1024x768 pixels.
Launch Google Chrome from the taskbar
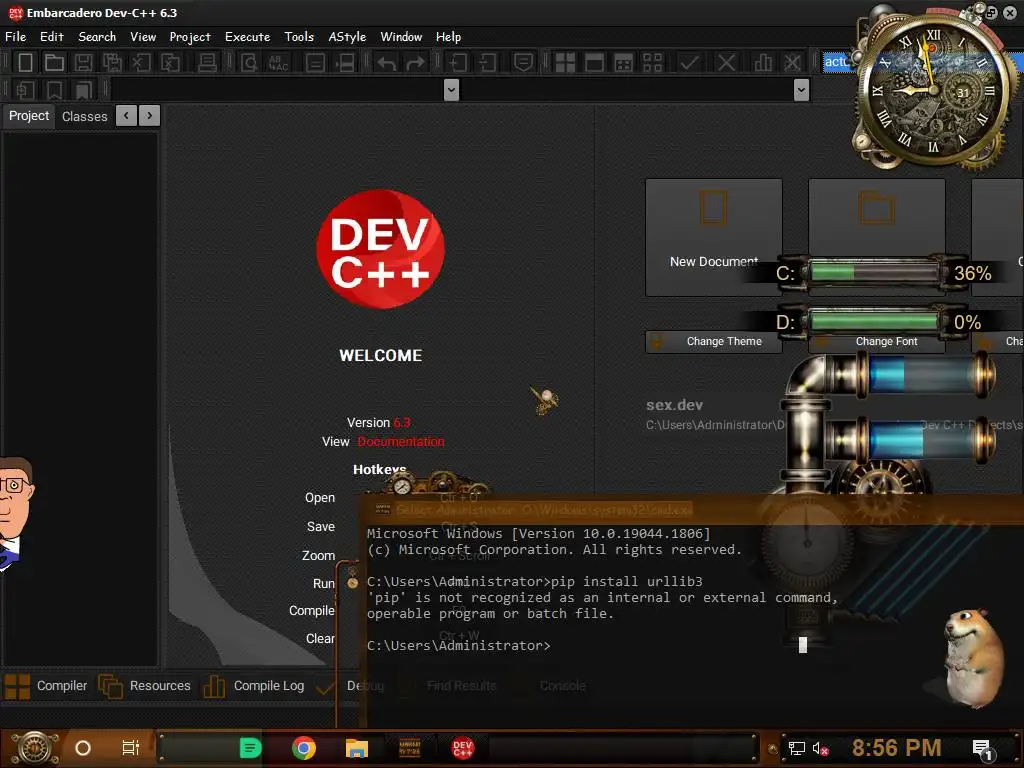point(304,748)
